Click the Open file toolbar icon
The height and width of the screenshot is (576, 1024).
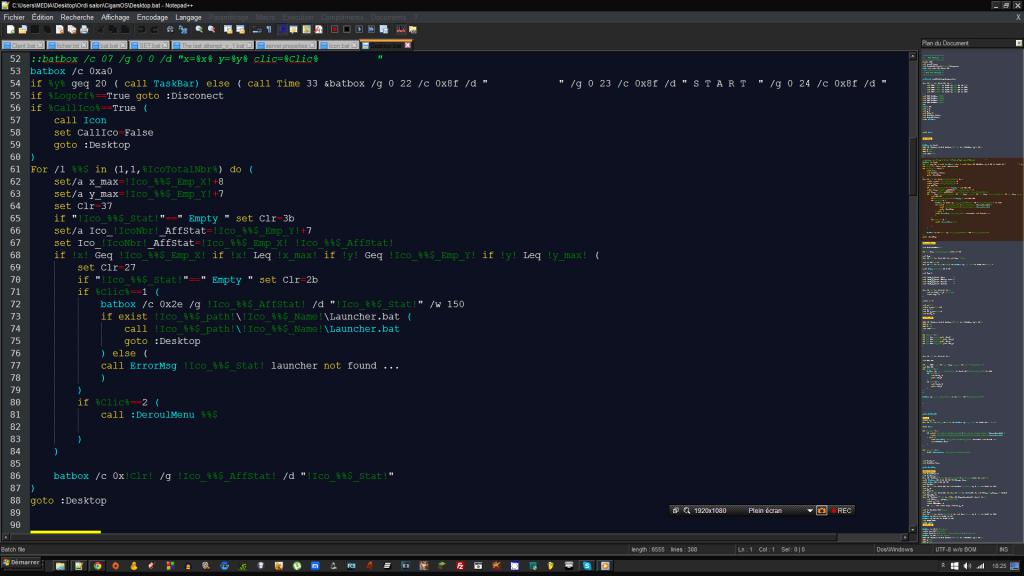pyautogui.click(x=23, y=29)
